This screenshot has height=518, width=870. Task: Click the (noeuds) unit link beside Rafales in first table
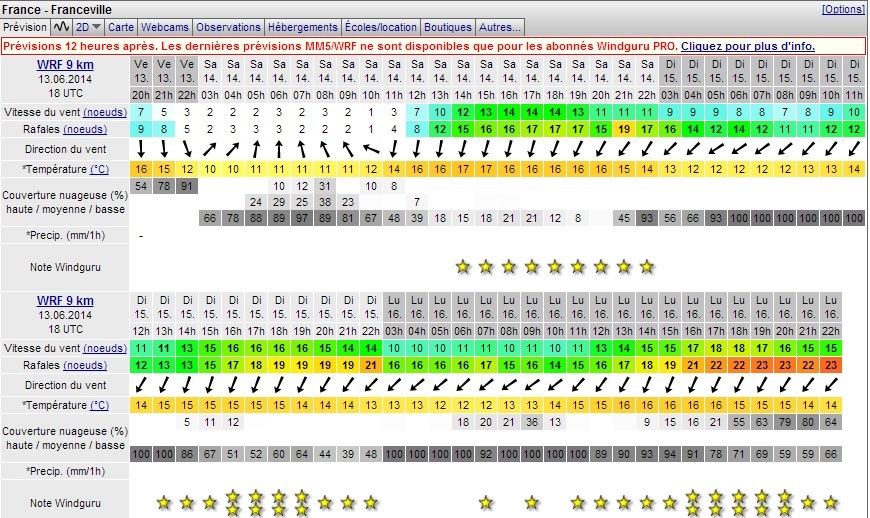87,130
